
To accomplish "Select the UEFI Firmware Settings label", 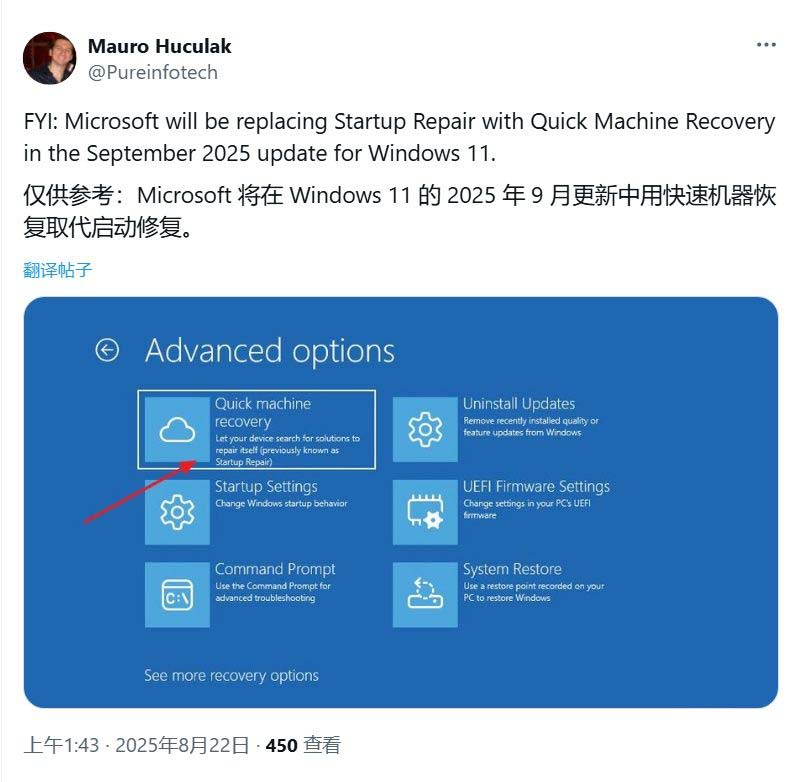I will 536,486.
